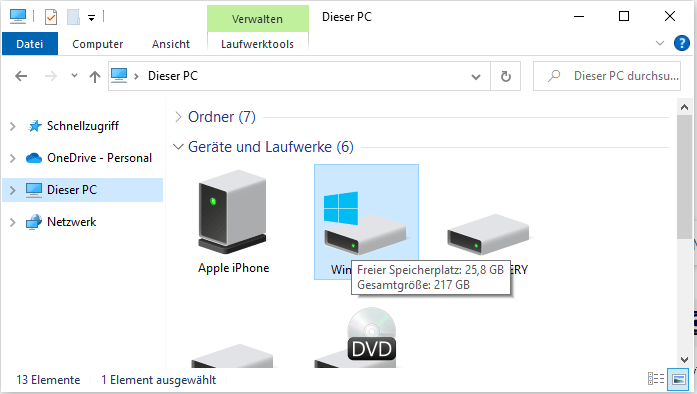Select the drive ending in ERY

(488, 234)
